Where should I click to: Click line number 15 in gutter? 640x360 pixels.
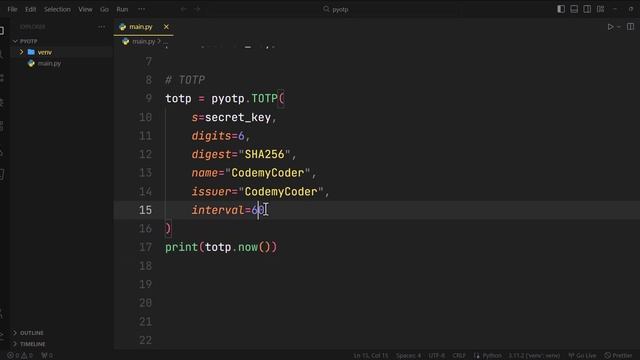(x=145, y=210)
